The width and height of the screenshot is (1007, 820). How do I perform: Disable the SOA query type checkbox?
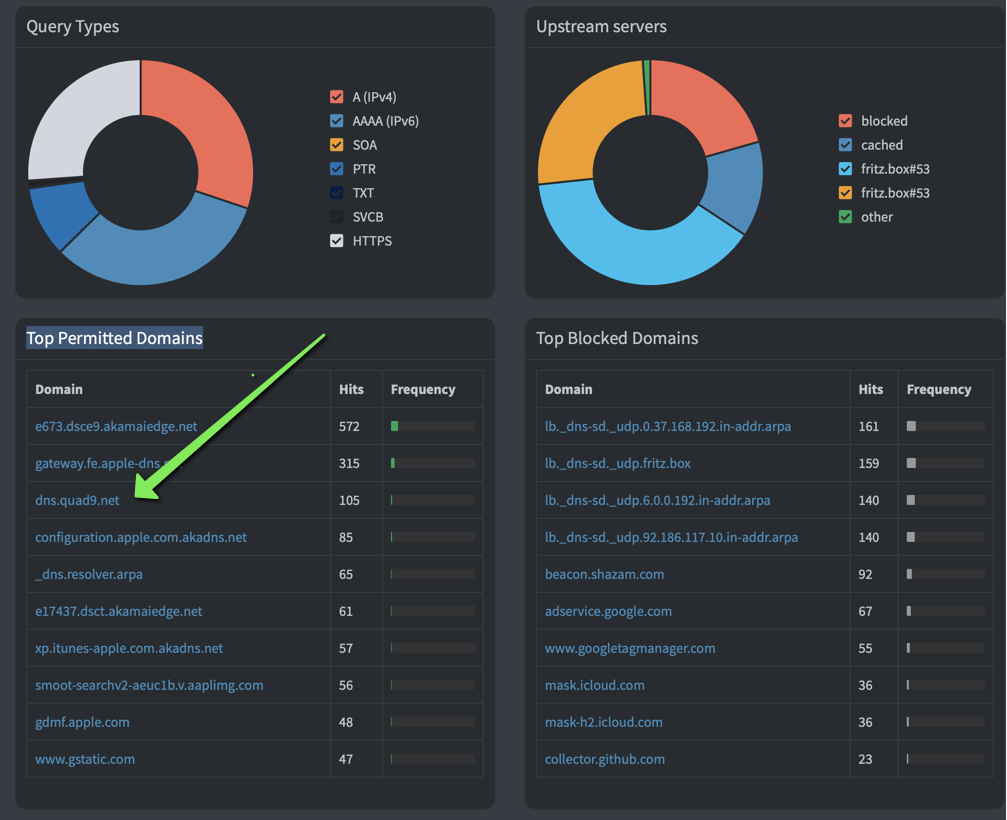336,144
